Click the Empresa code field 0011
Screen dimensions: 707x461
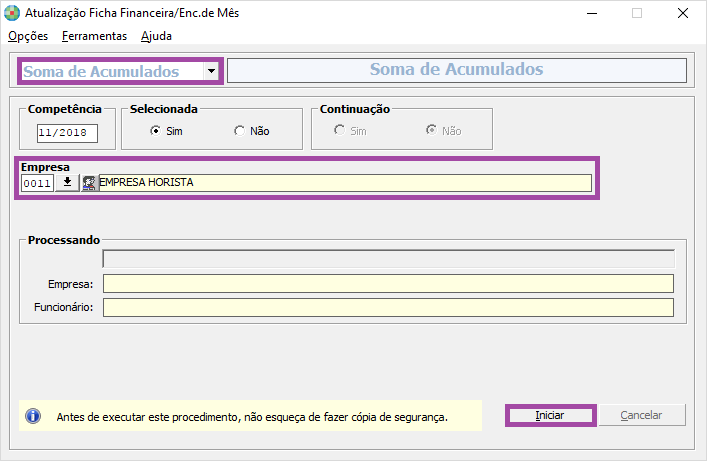point(37,183)
